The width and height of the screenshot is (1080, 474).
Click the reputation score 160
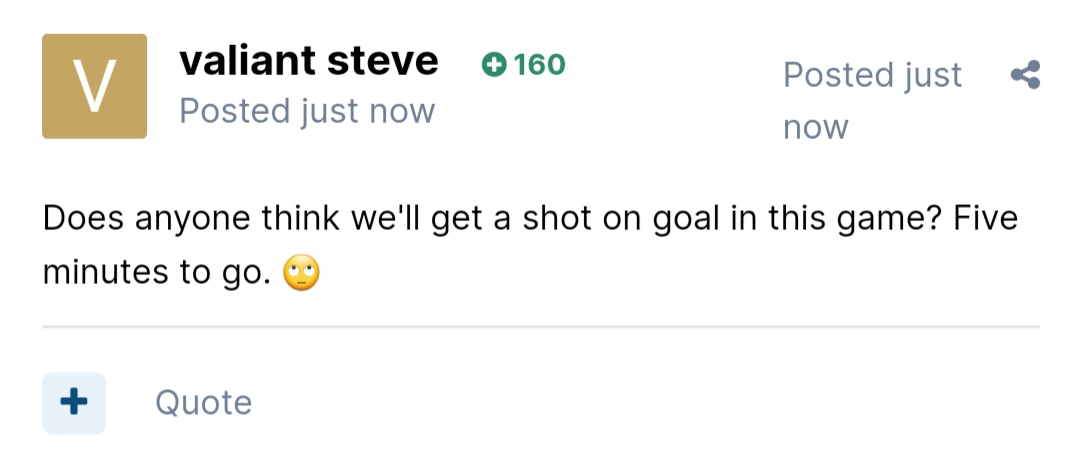[x=539, y=65]
